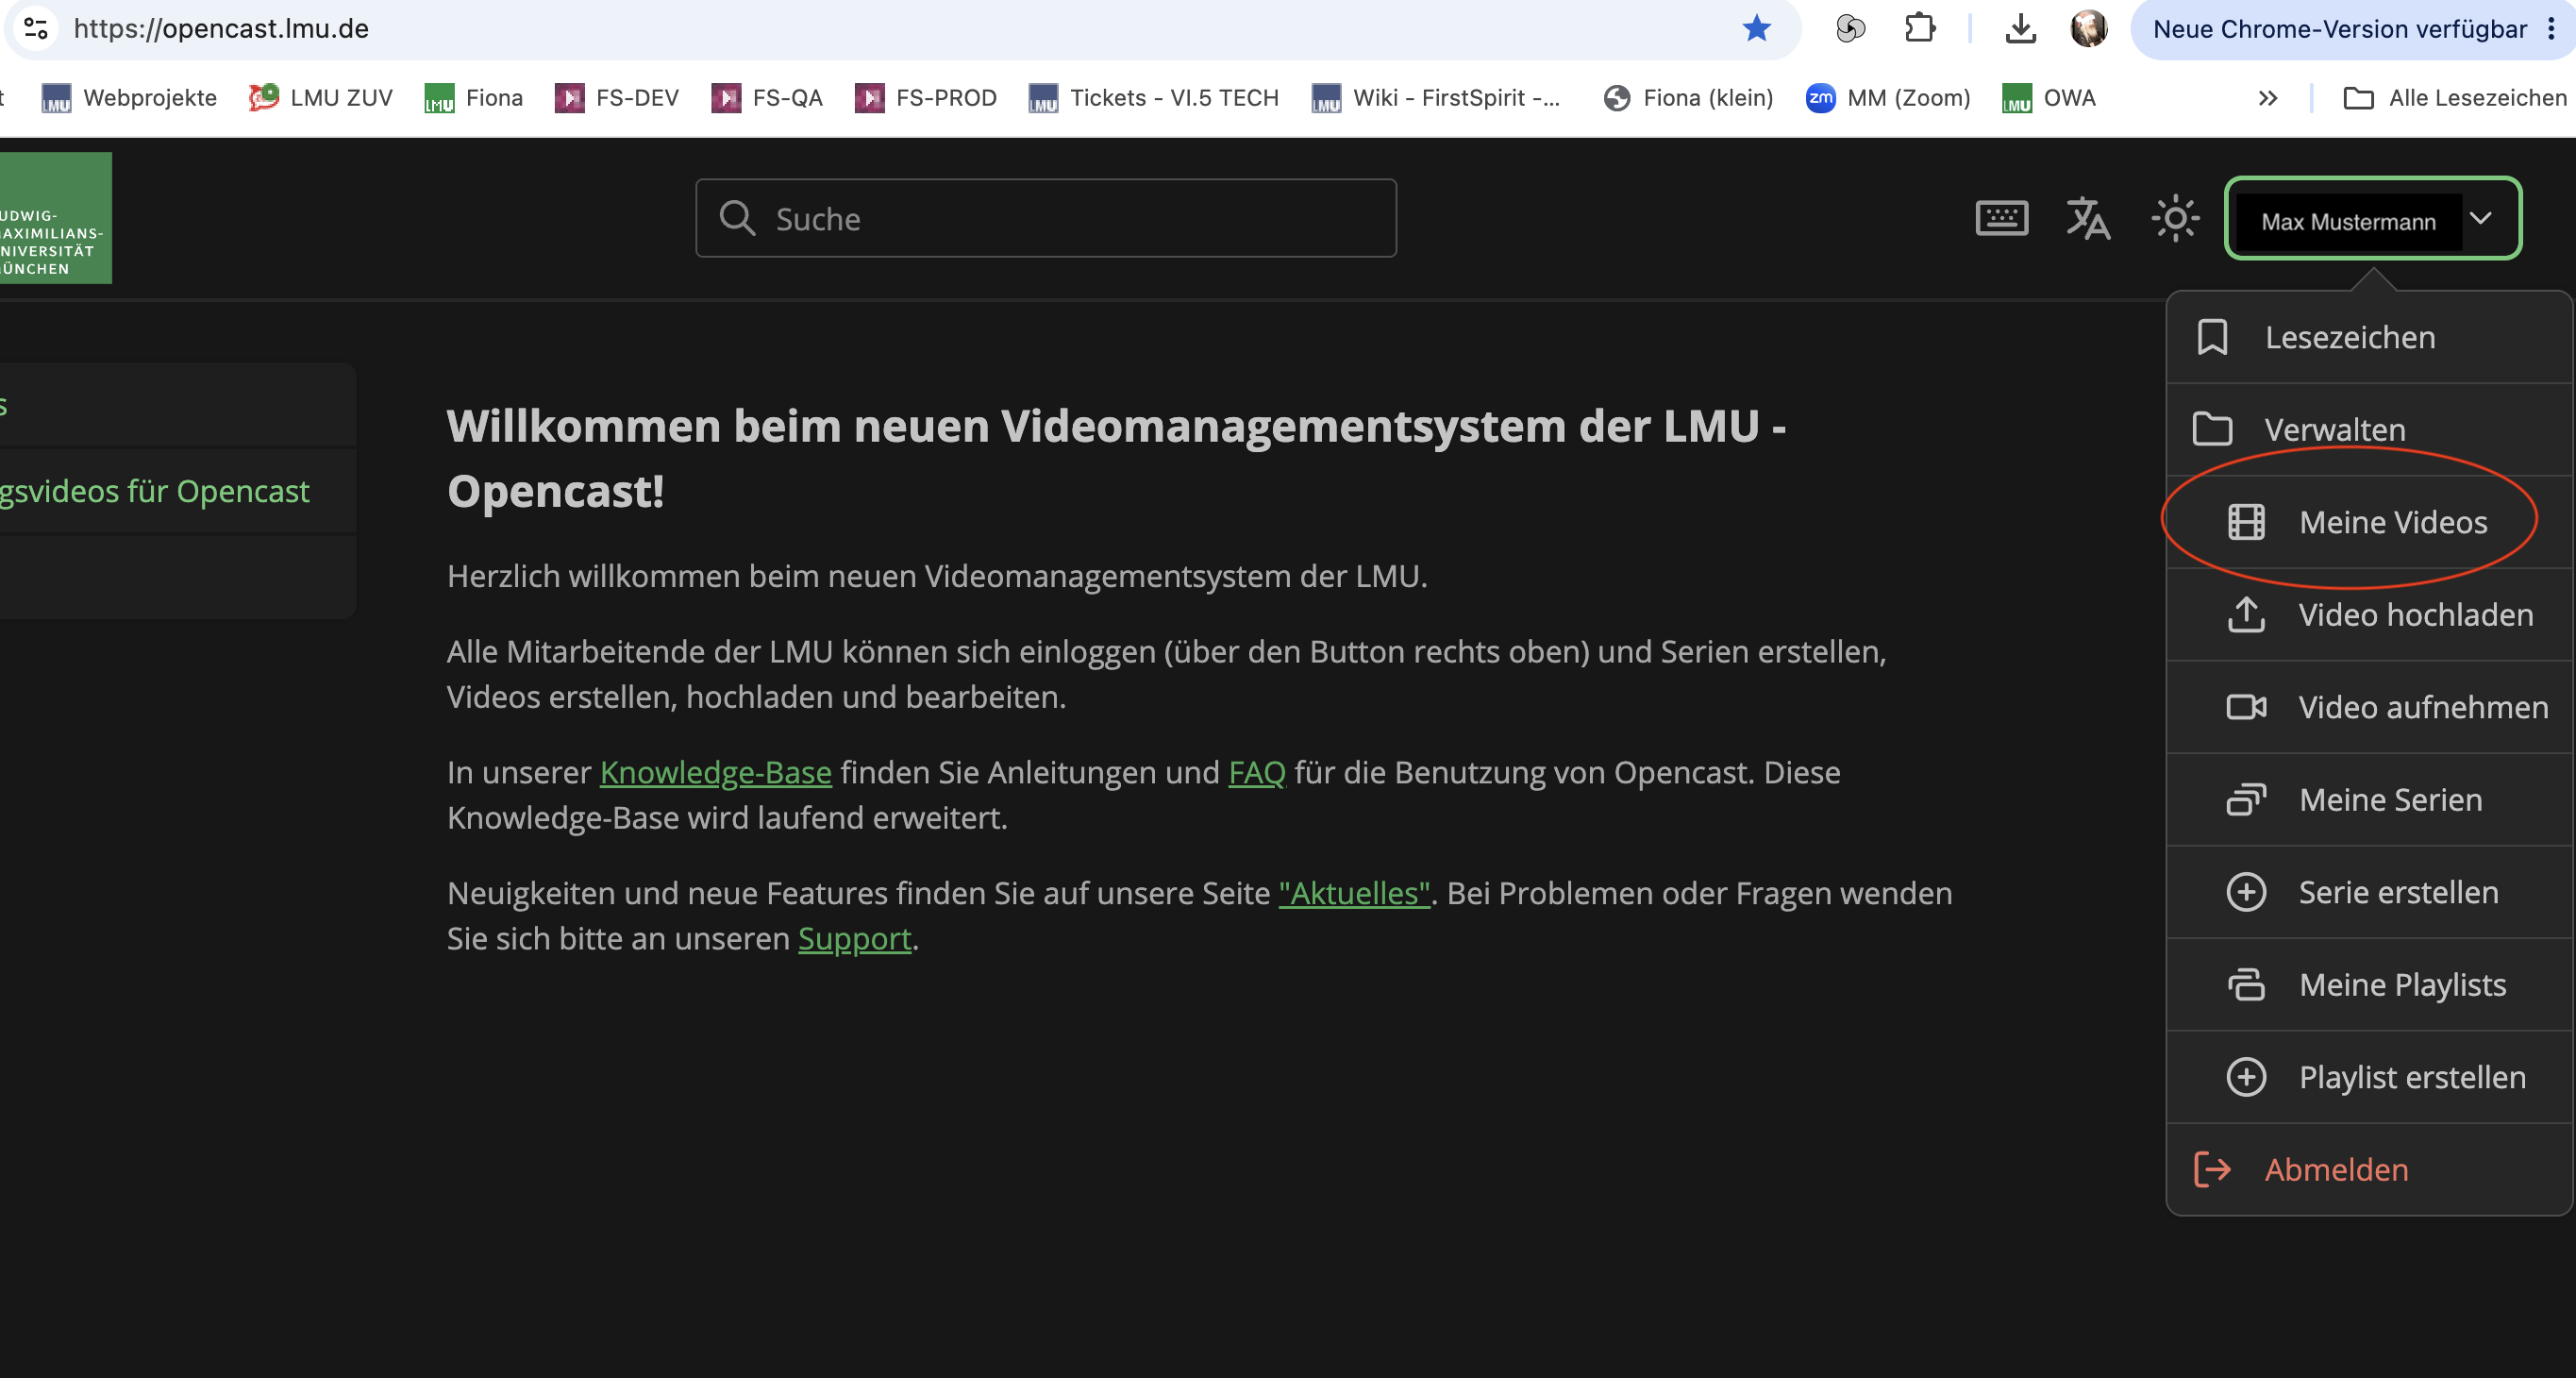Collapse the Max Mustermann user menu

click(x=2373, y=218)
